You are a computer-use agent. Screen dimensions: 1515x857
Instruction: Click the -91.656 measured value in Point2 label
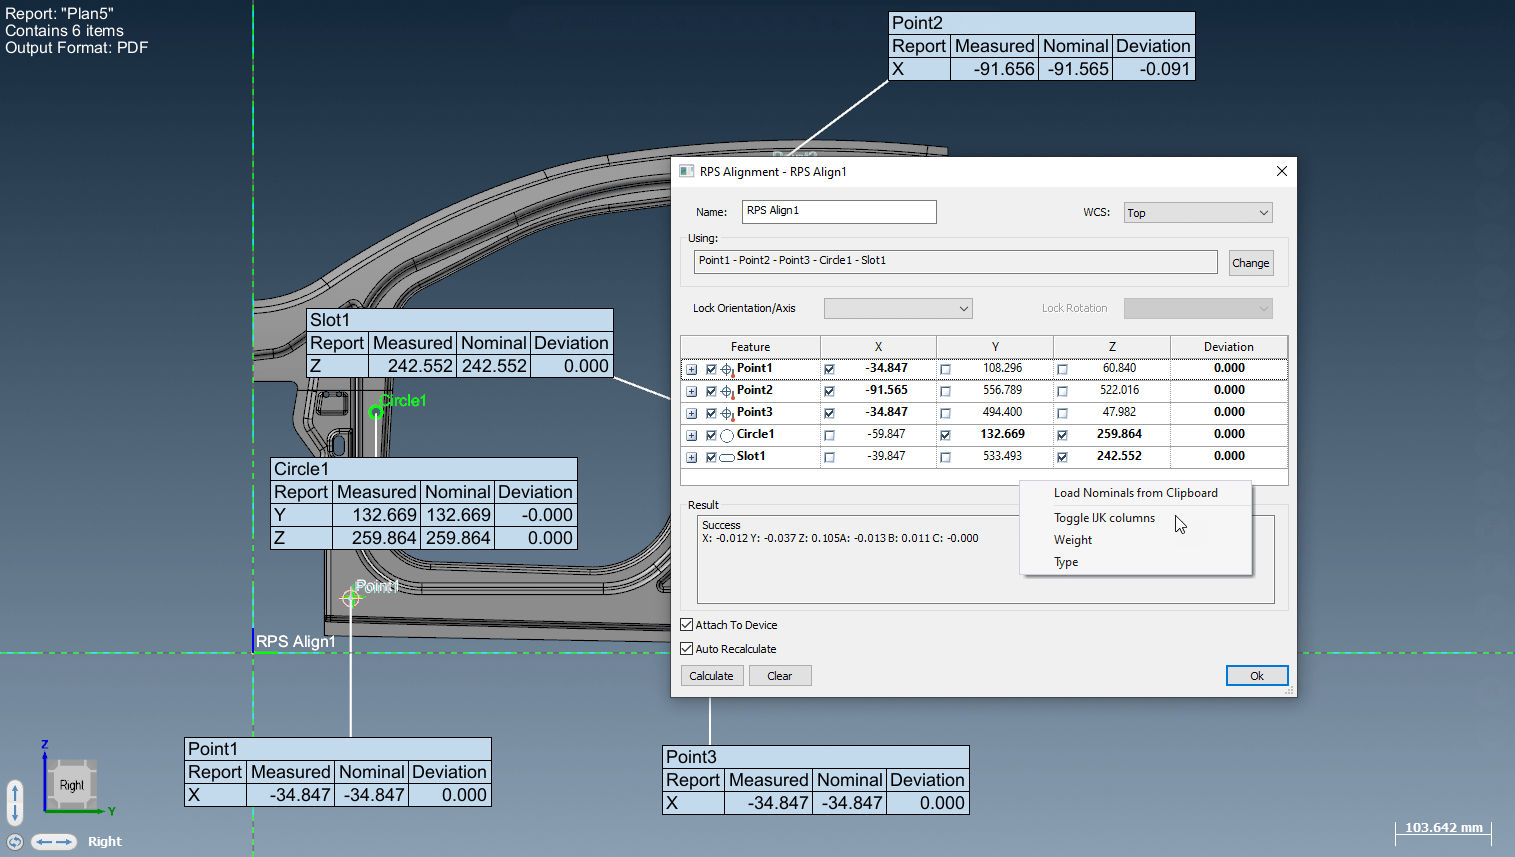[1003, 69]
